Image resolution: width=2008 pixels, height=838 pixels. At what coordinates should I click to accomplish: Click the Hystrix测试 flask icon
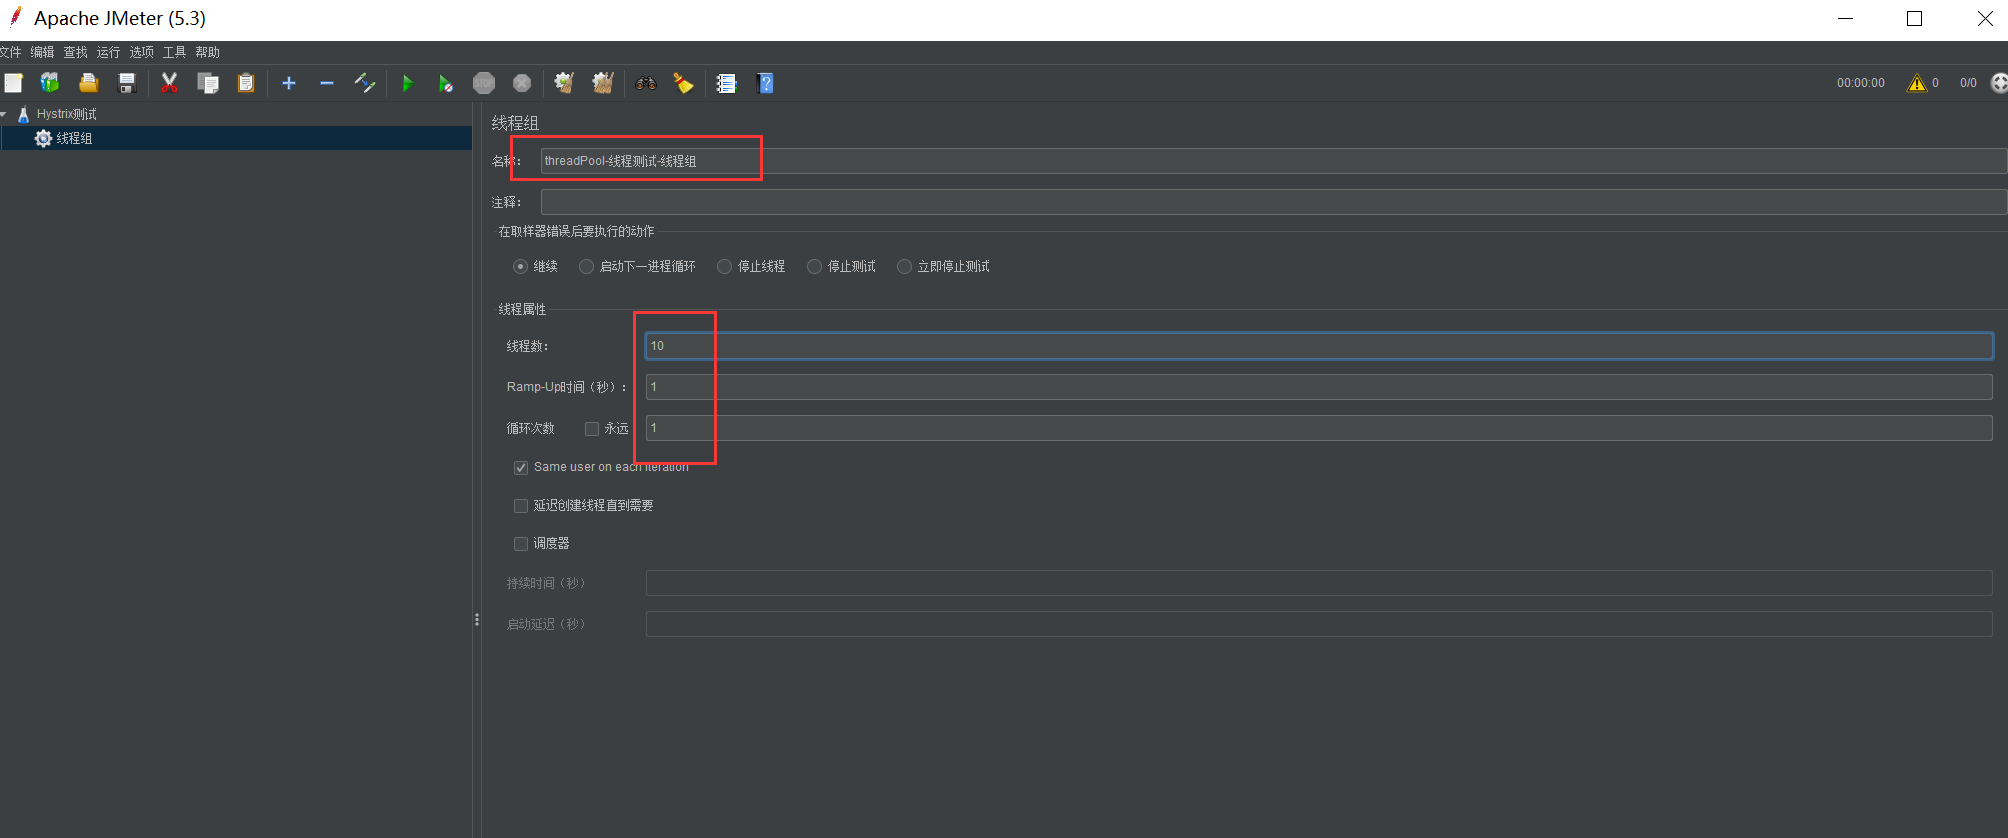[x=23, y=114]
